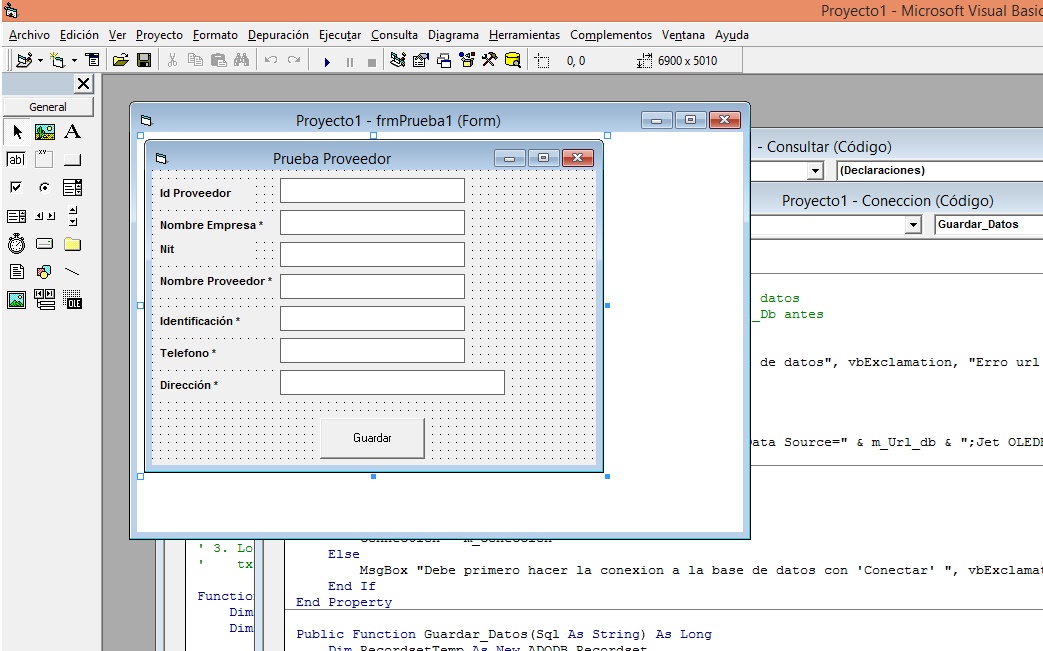
Task: Expand the Guardar_Datos procedure dropdown
Action: pyautogui.click(x=988, y=225)
